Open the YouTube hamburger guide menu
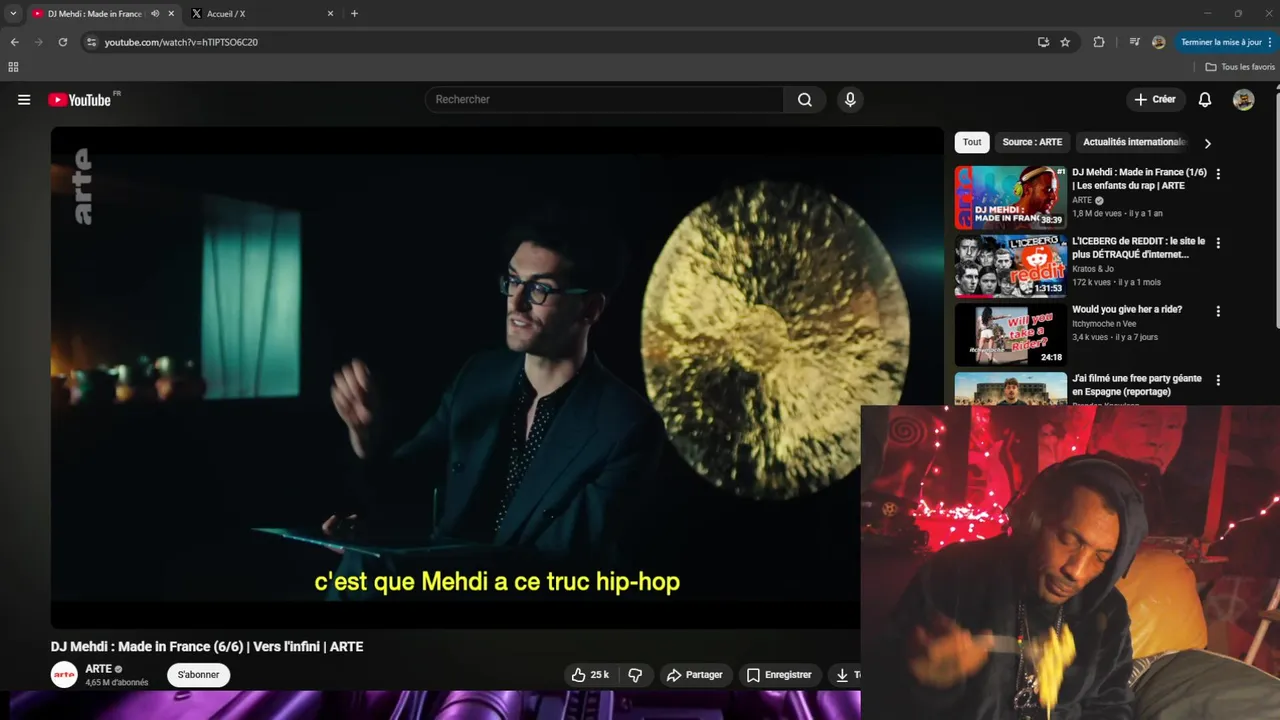 point(24,100)
